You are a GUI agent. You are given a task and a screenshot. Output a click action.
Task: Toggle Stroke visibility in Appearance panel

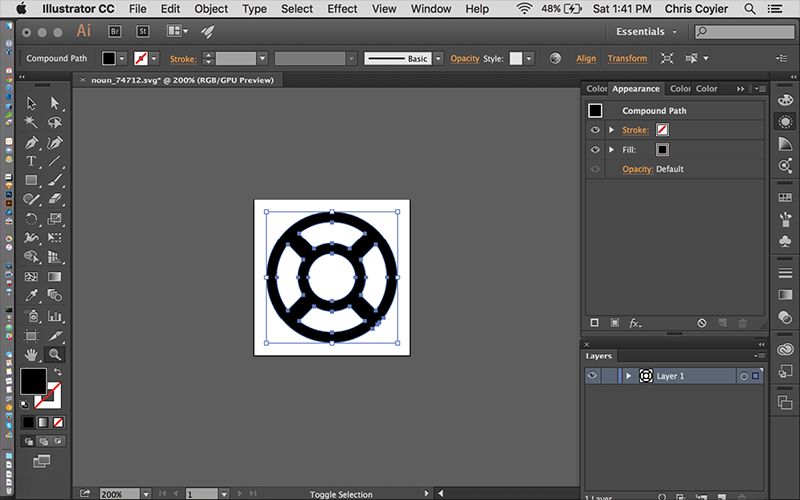pos(595,130)
